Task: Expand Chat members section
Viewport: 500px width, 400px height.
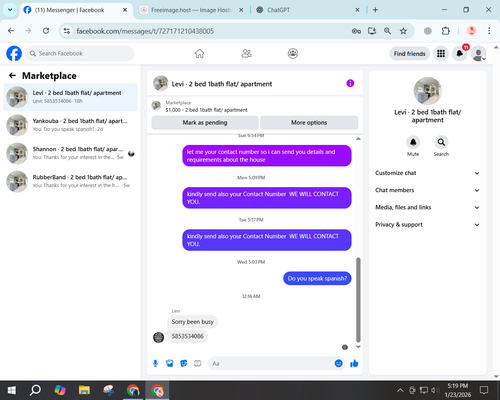Action: [428, 190]
